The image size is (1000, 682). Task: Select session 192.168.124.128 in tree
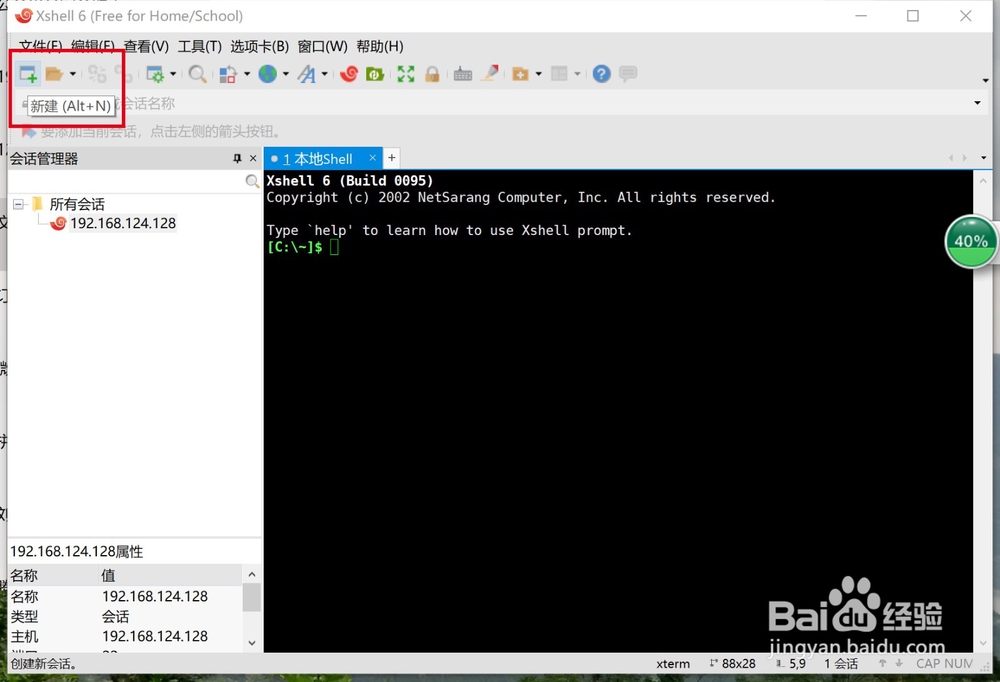pos(123,223)
